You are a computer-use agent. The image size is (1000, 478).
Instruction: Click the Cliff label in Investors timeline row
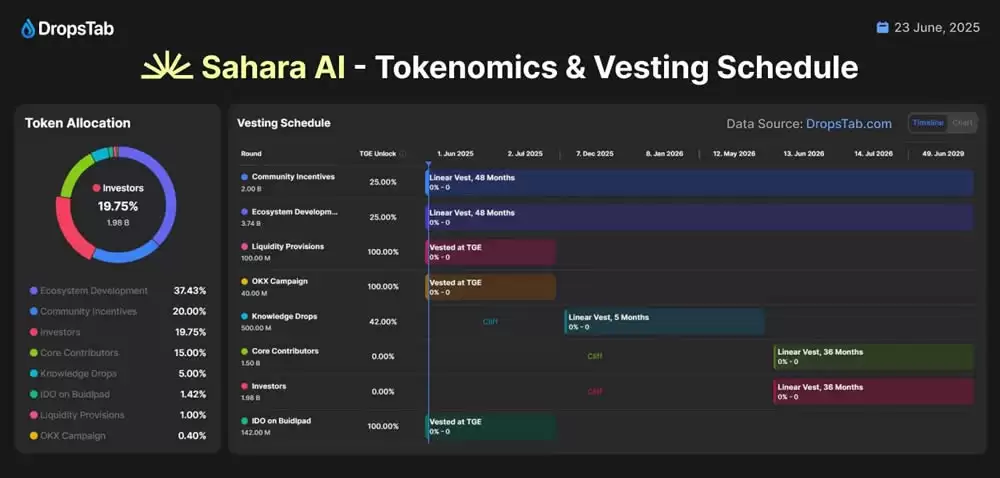point(594,391)
